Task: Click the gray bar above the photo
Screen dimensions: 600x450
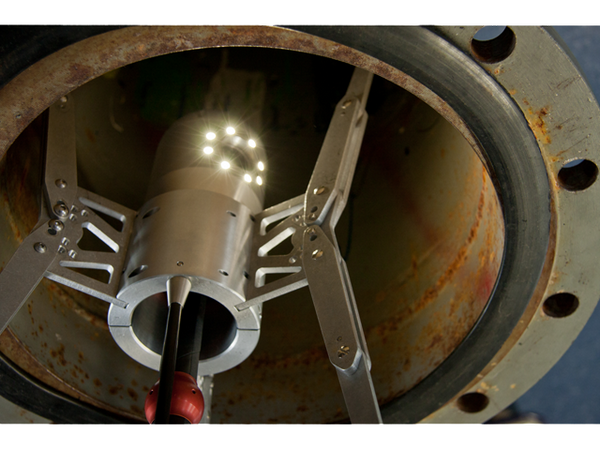Action: click(x=300, y=12)
